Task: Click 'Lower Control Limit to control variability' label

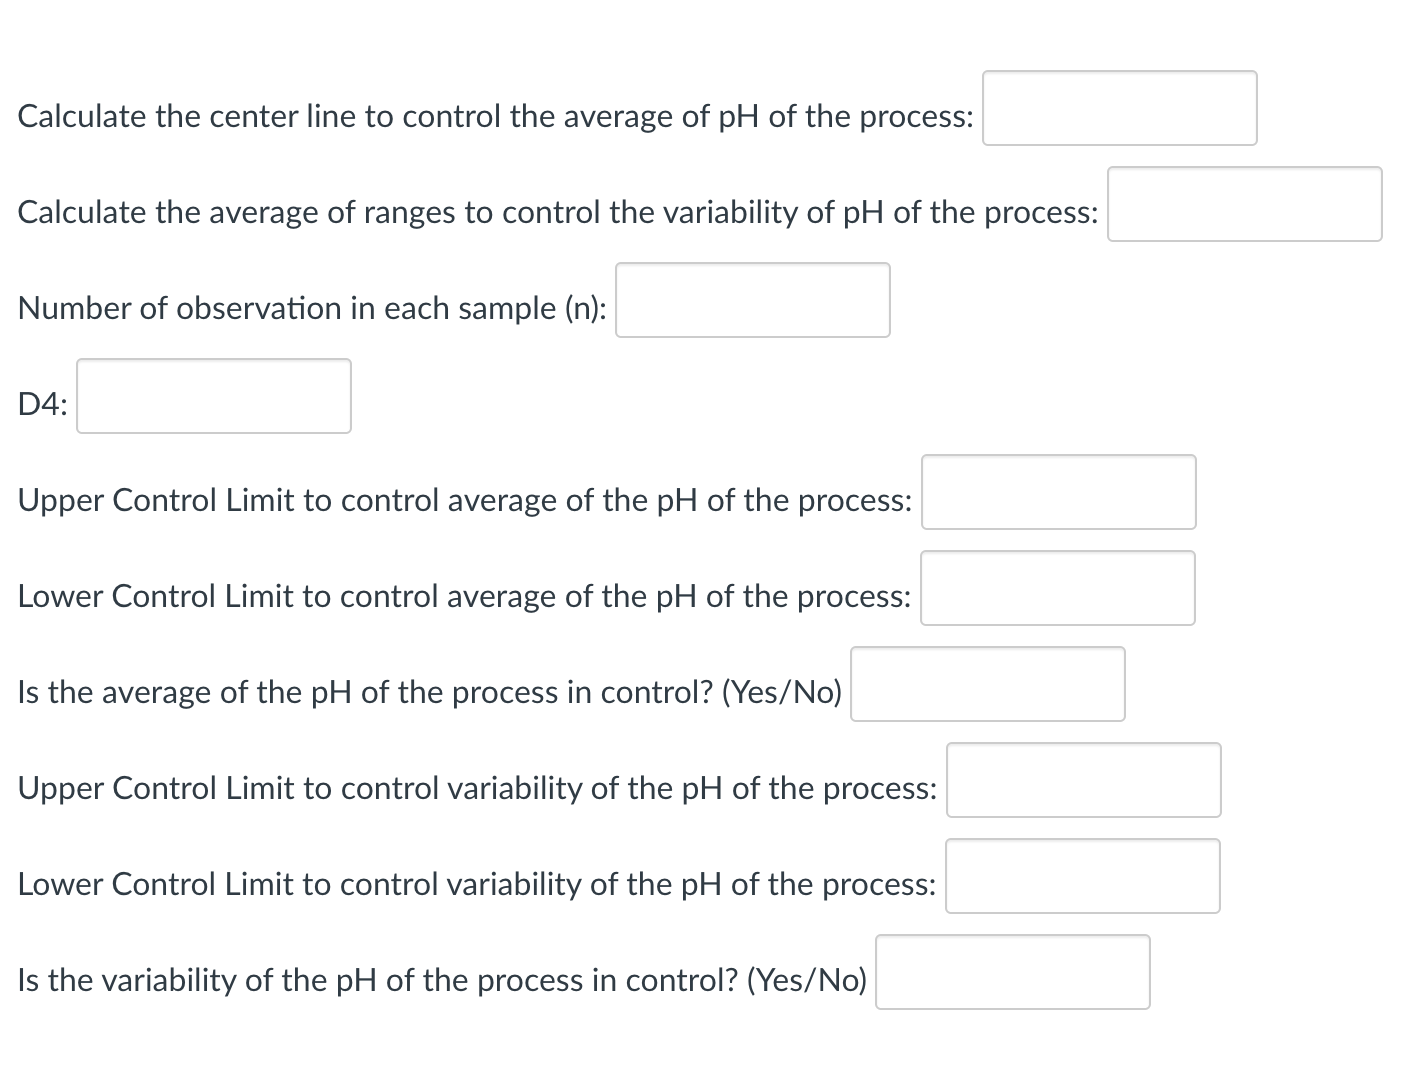Action: click(x=477, y=885)
